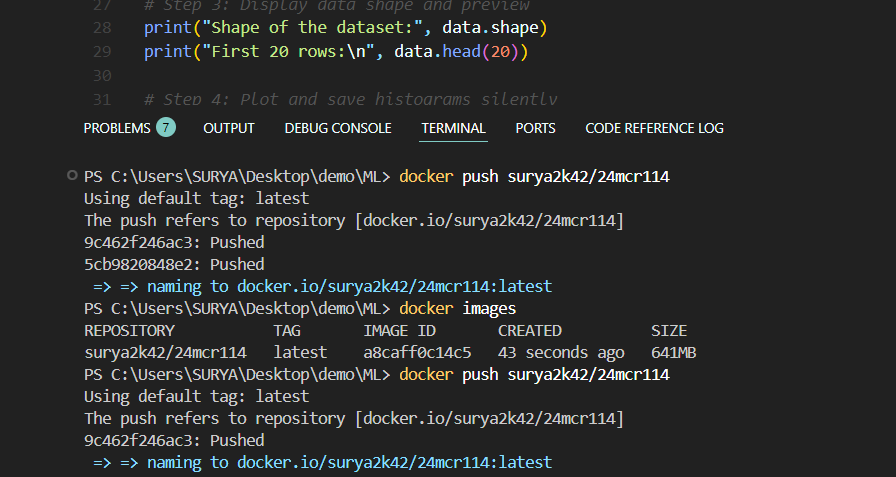
Task: Switch to the OUTPUT tab
Action: point(229,128)
